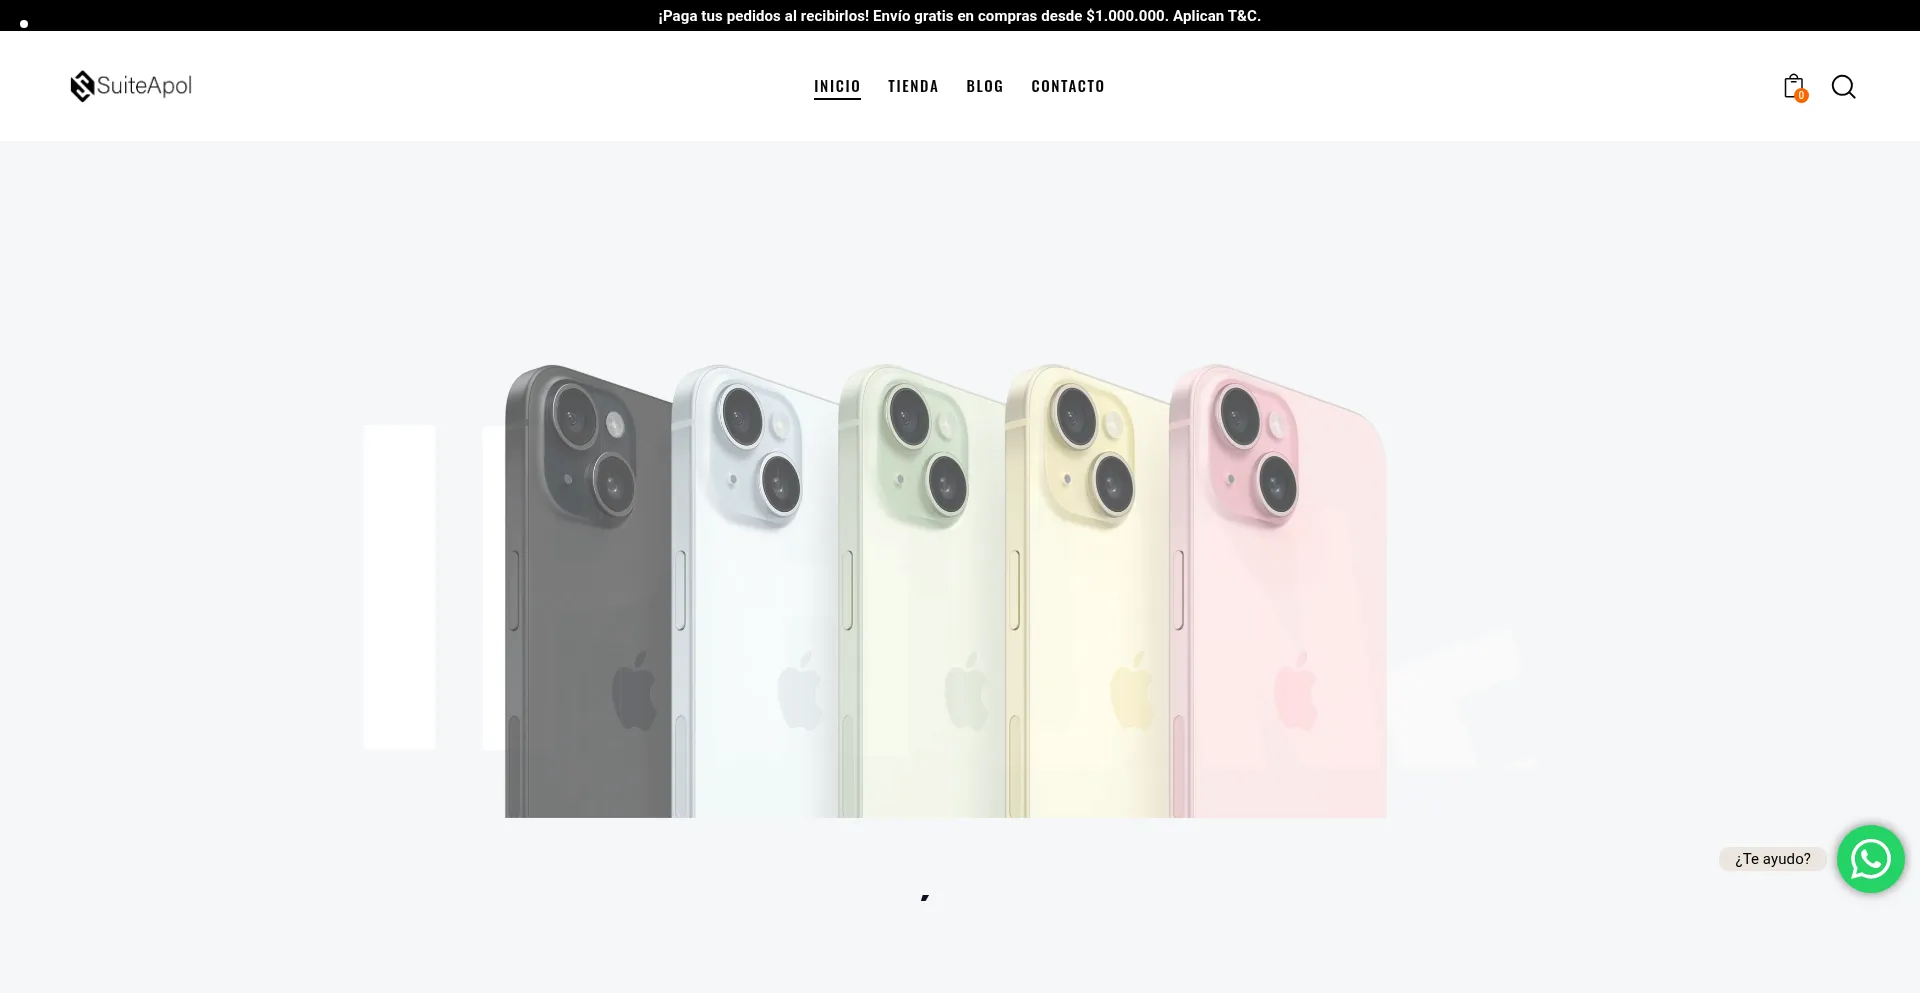Click the leftmost white placeholder rectangle
Screen dimensions: 1920x993
pyautogui.click(x=399, y=587)
